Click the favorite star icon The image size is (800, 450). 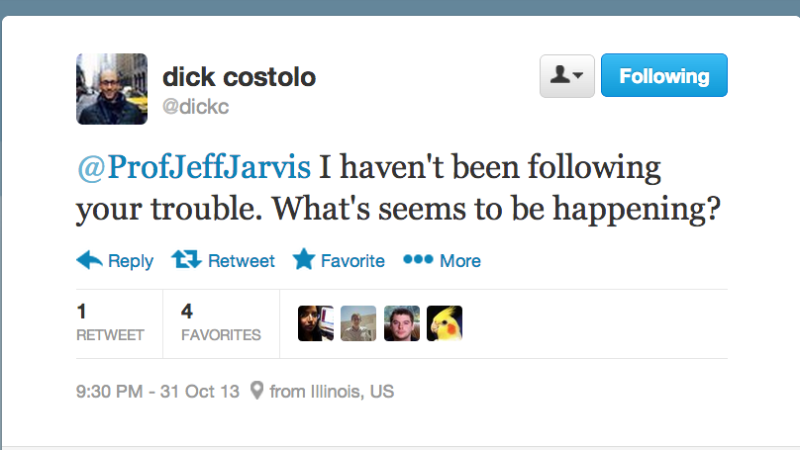303,260
